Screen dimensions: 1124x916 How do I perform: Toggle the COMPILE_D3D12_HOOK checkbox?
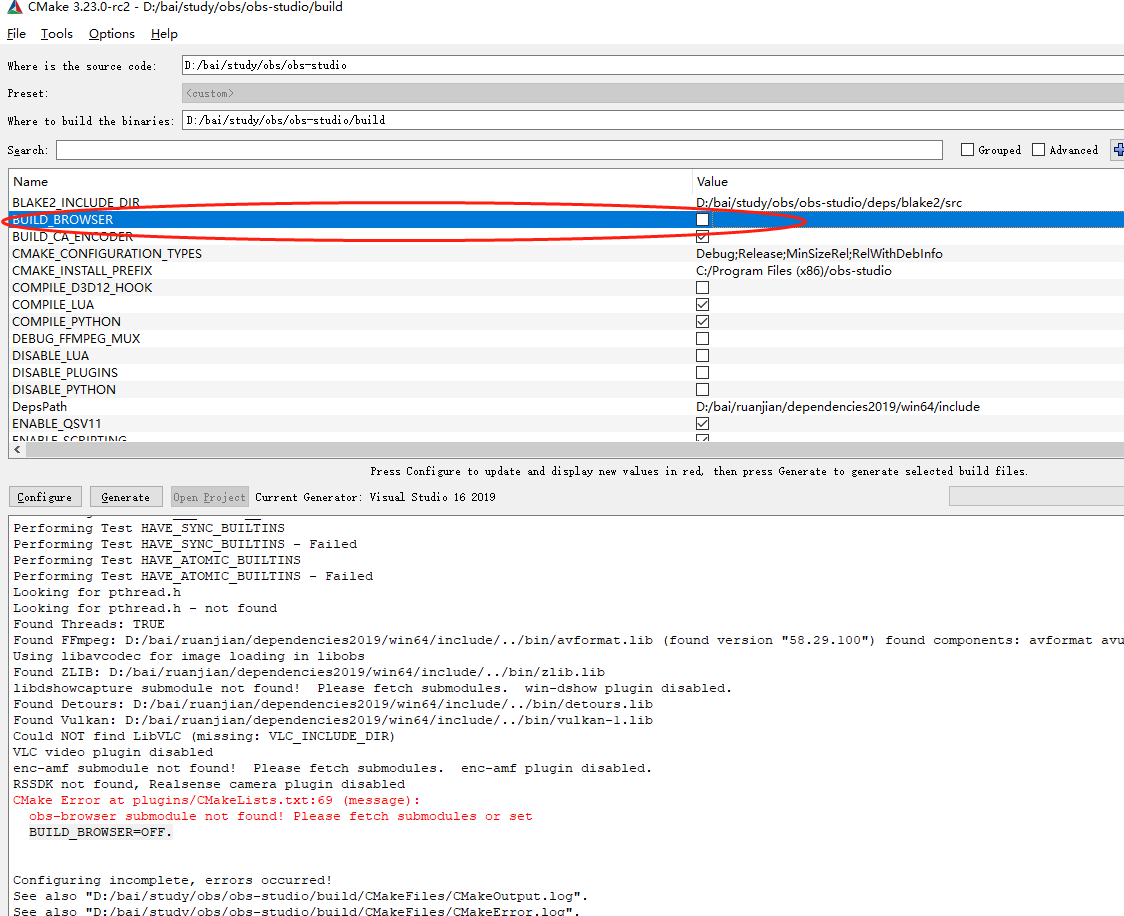tap(702, 287)
